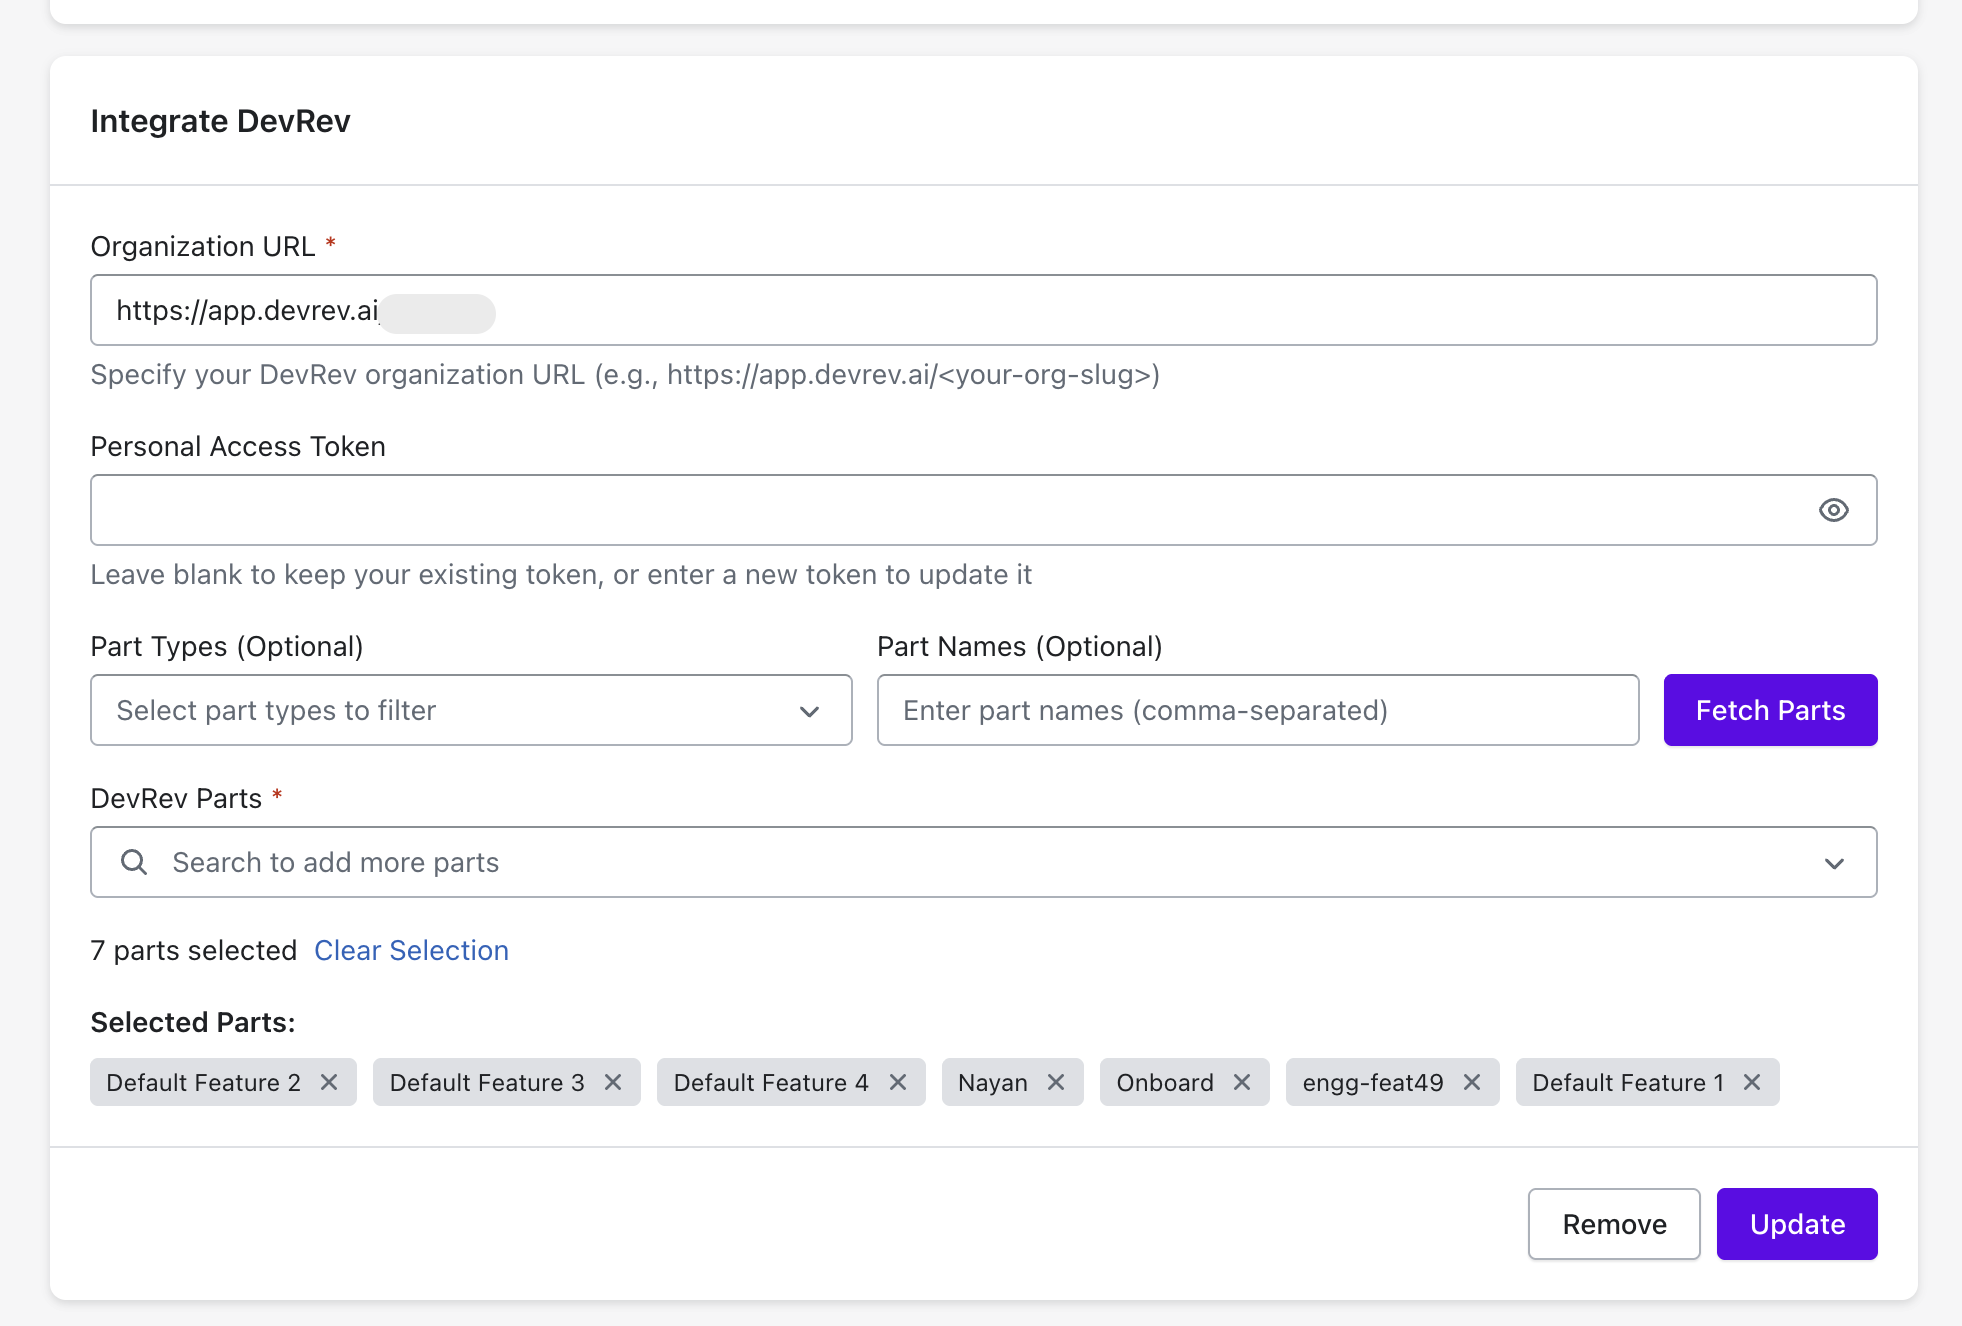This screenshot has height=1326, width=1962.
Task: Remove Default Feature 4 chip
Action: click(898, 1082)
